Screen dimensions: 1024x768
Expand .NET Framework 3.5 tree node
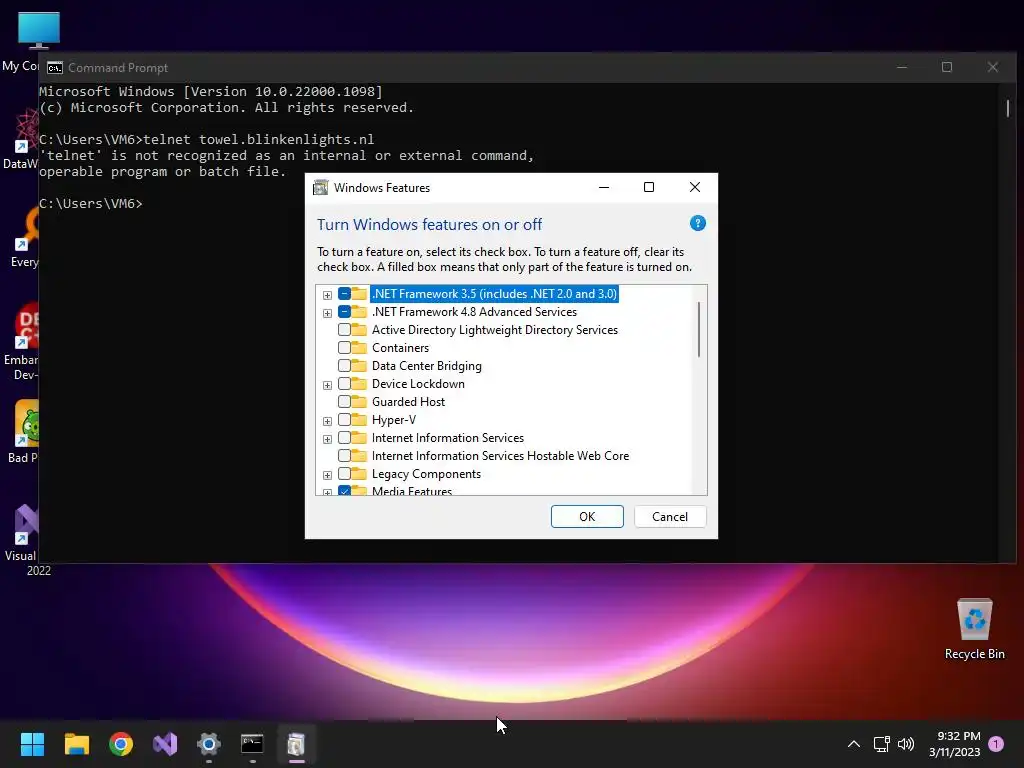pyautogui.click(x=327, y=295)
